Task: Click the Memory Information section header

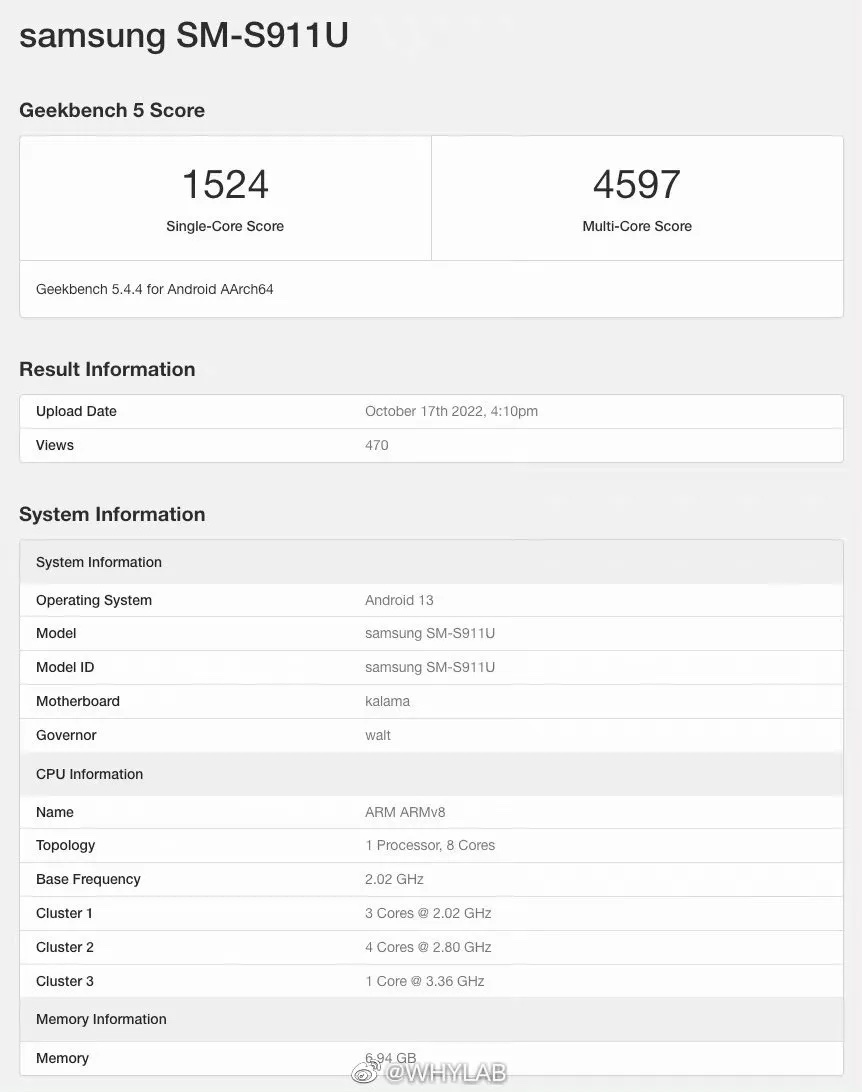Action: tap(101, 1019)
